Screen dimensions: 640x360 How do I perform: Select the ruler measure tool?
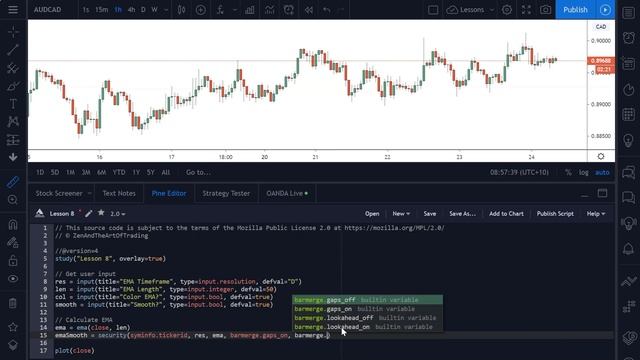(13, 182)
